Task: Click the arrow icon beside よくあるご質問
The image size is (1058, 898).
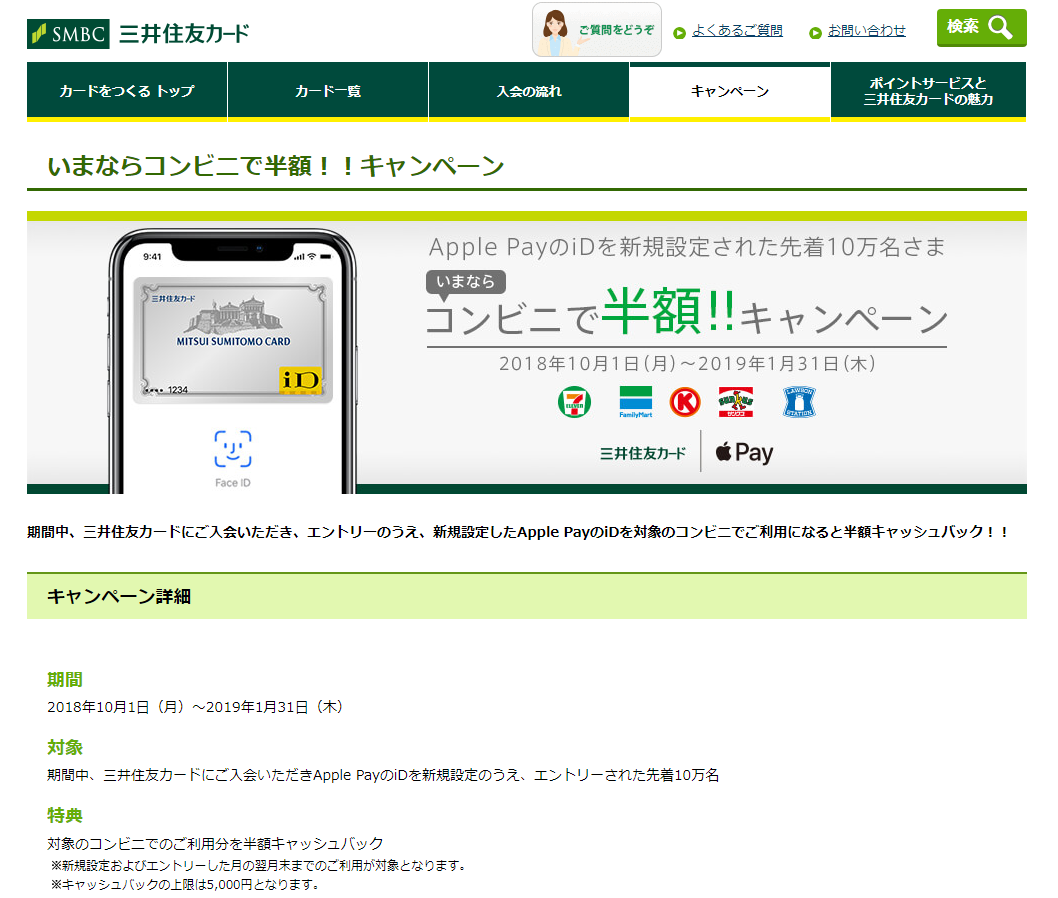Action: tap(679, 32)
